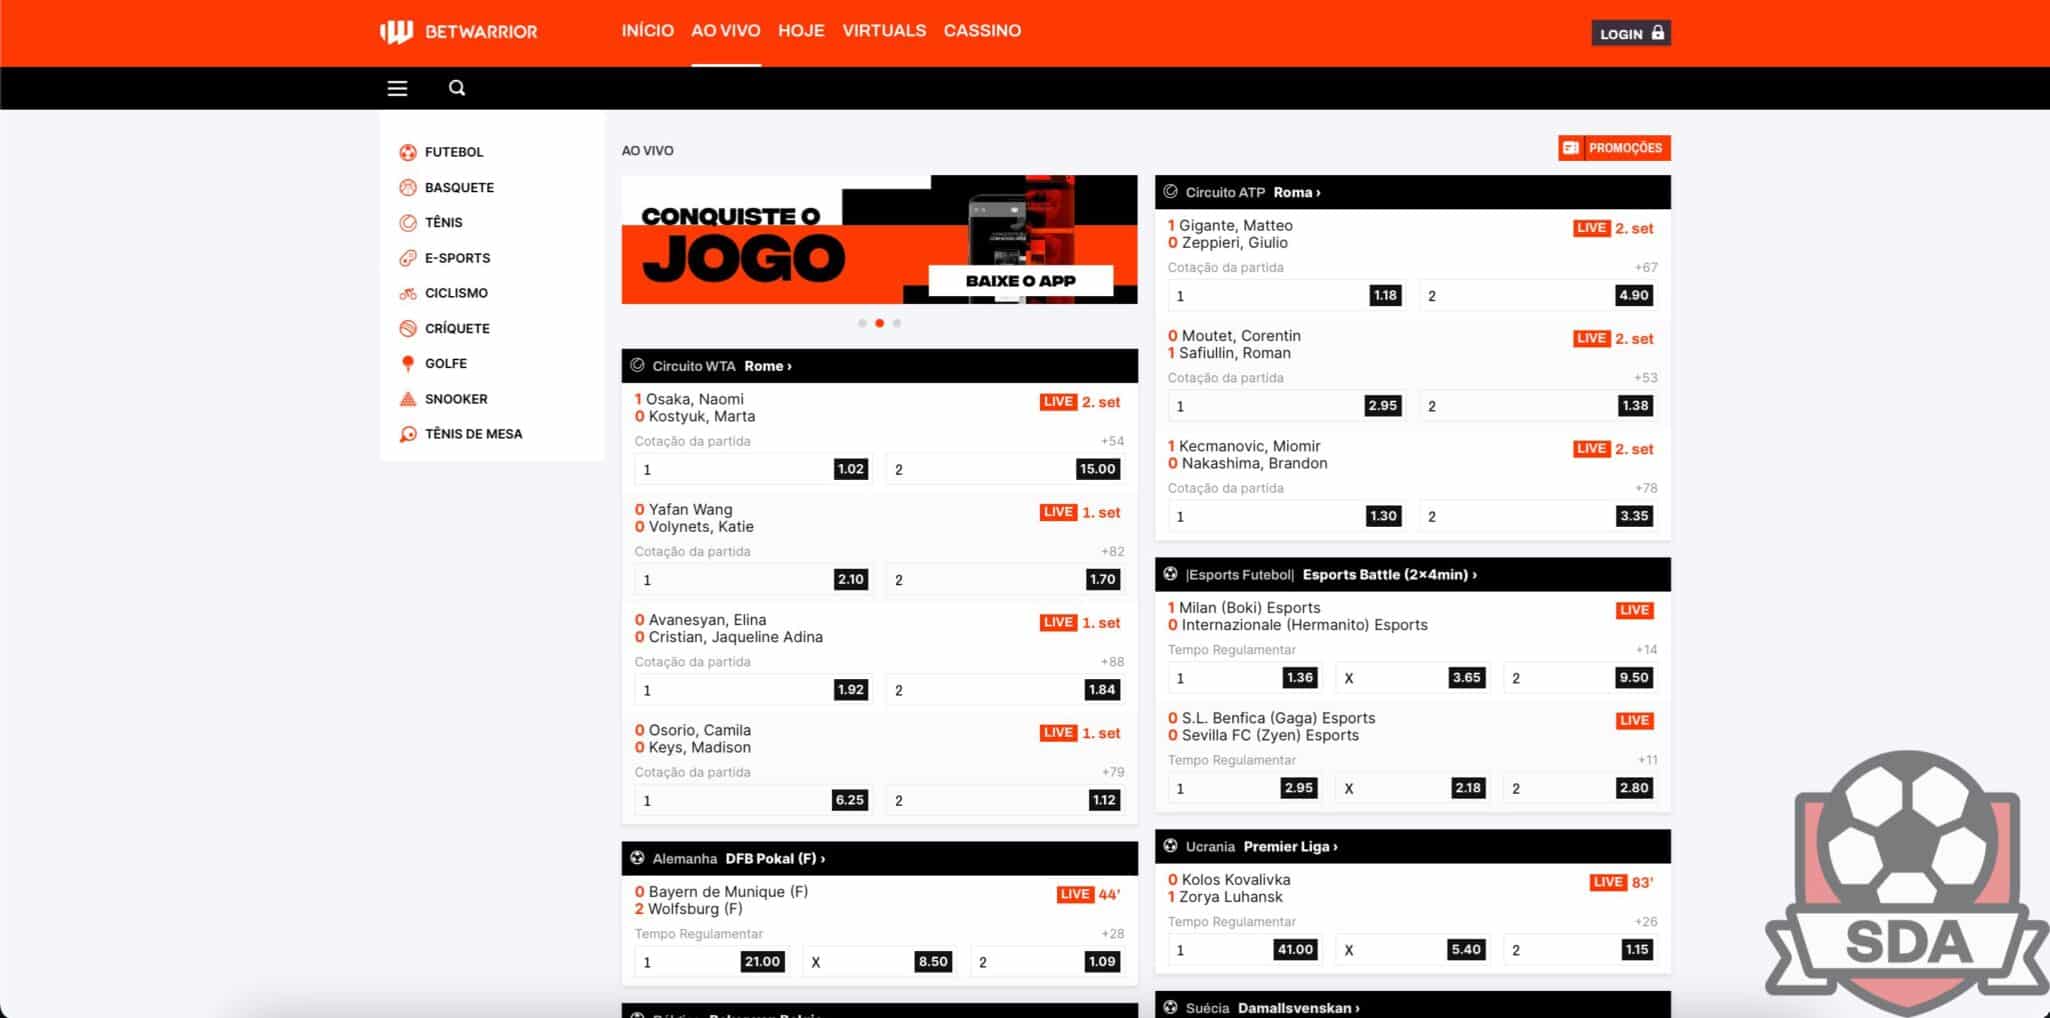Select the draw at 3.65 for Milan Esports
Image resolution: width=2050 pixels, height=1018 pixels.
[1412, 678]
